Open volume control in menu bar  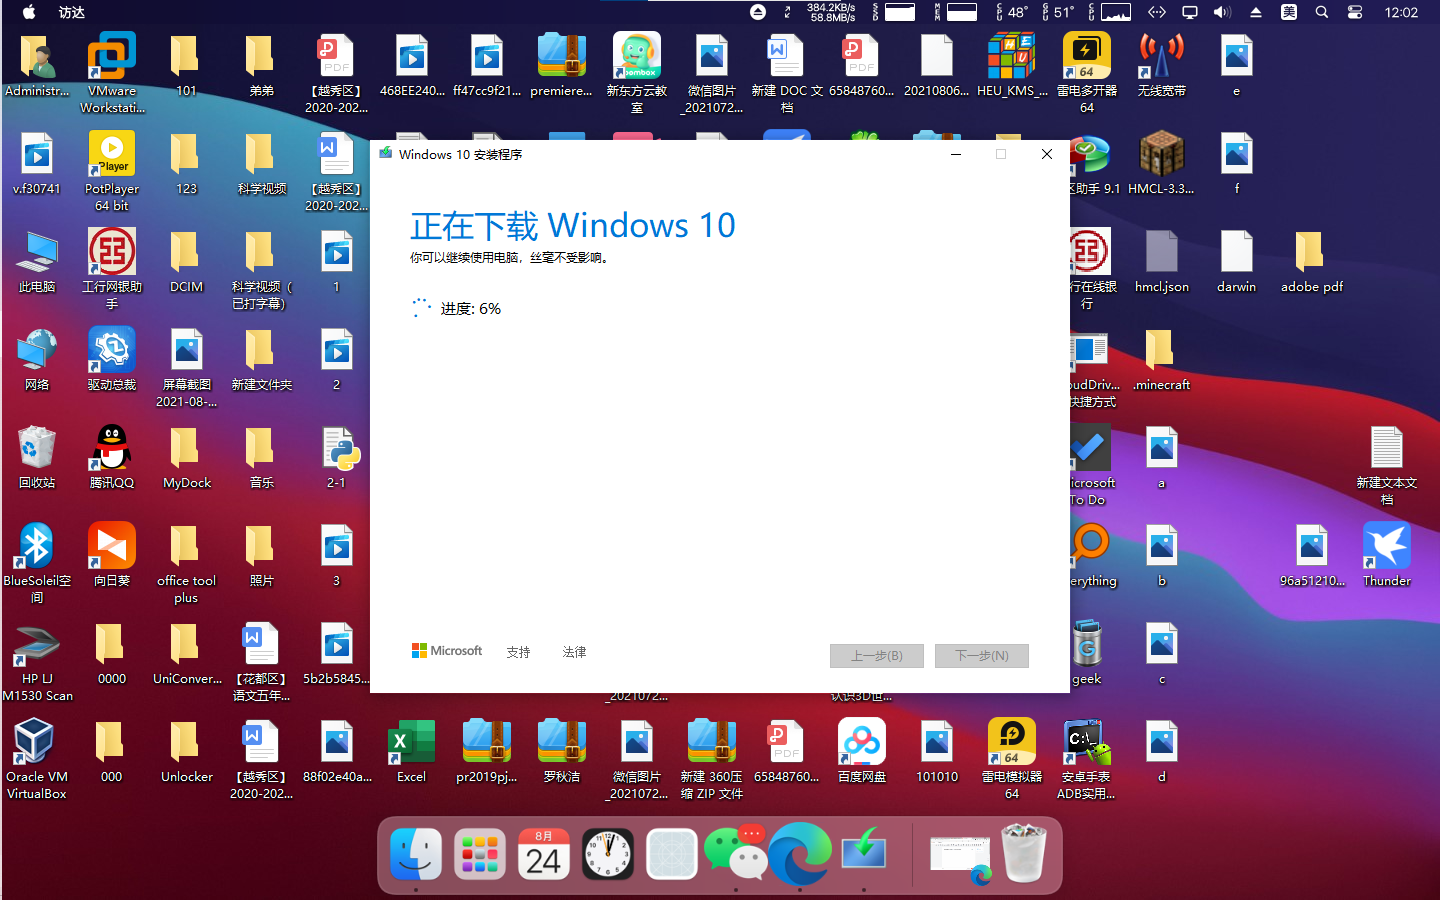click(1222, 12)
